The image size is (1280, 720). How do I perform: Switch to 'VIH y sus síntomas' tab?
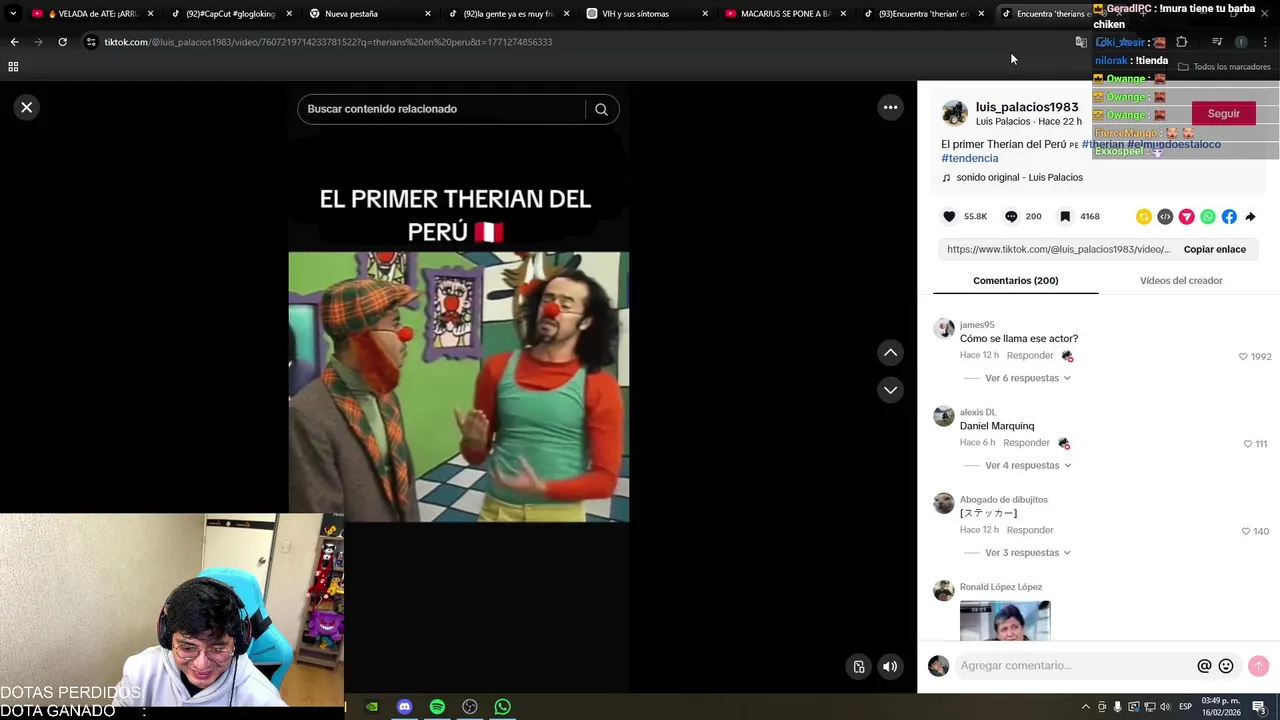click(647, 14)
